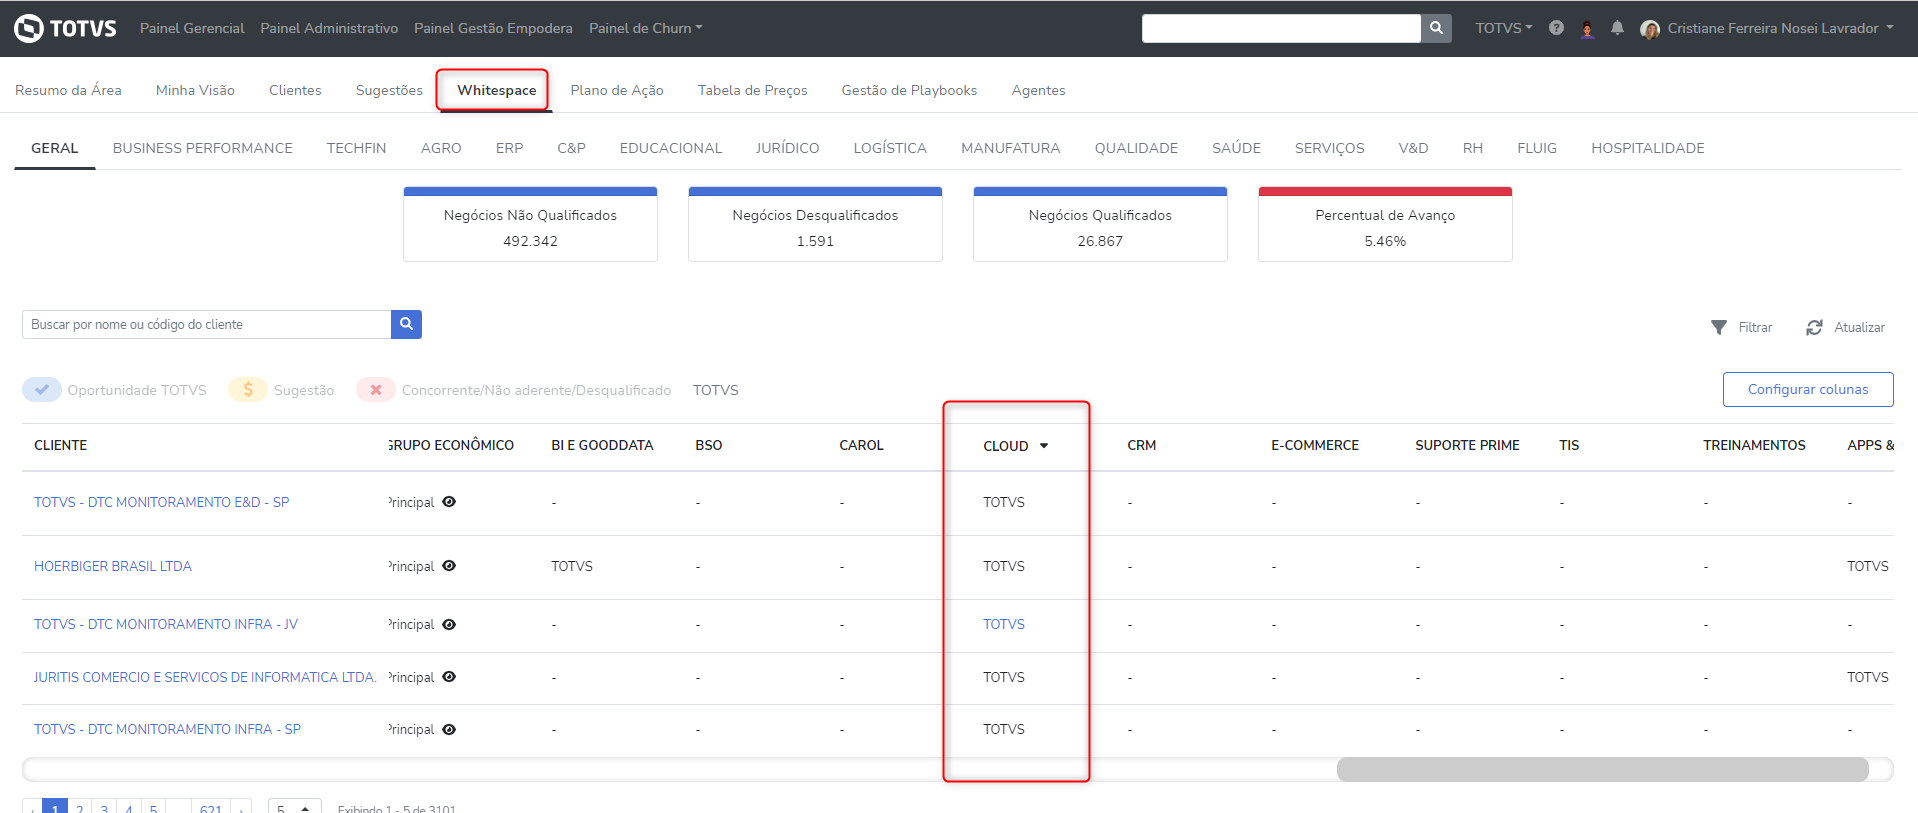Click the eye icon in the JURITIS COMERCIO row

point(449,677)
